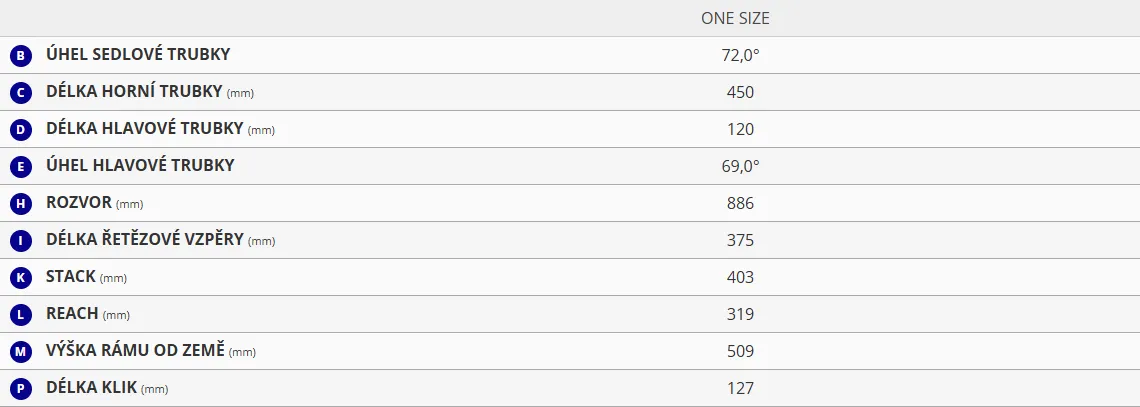Select the 509 standover height value
The image size is (1140, 407).
coord(740,352)
